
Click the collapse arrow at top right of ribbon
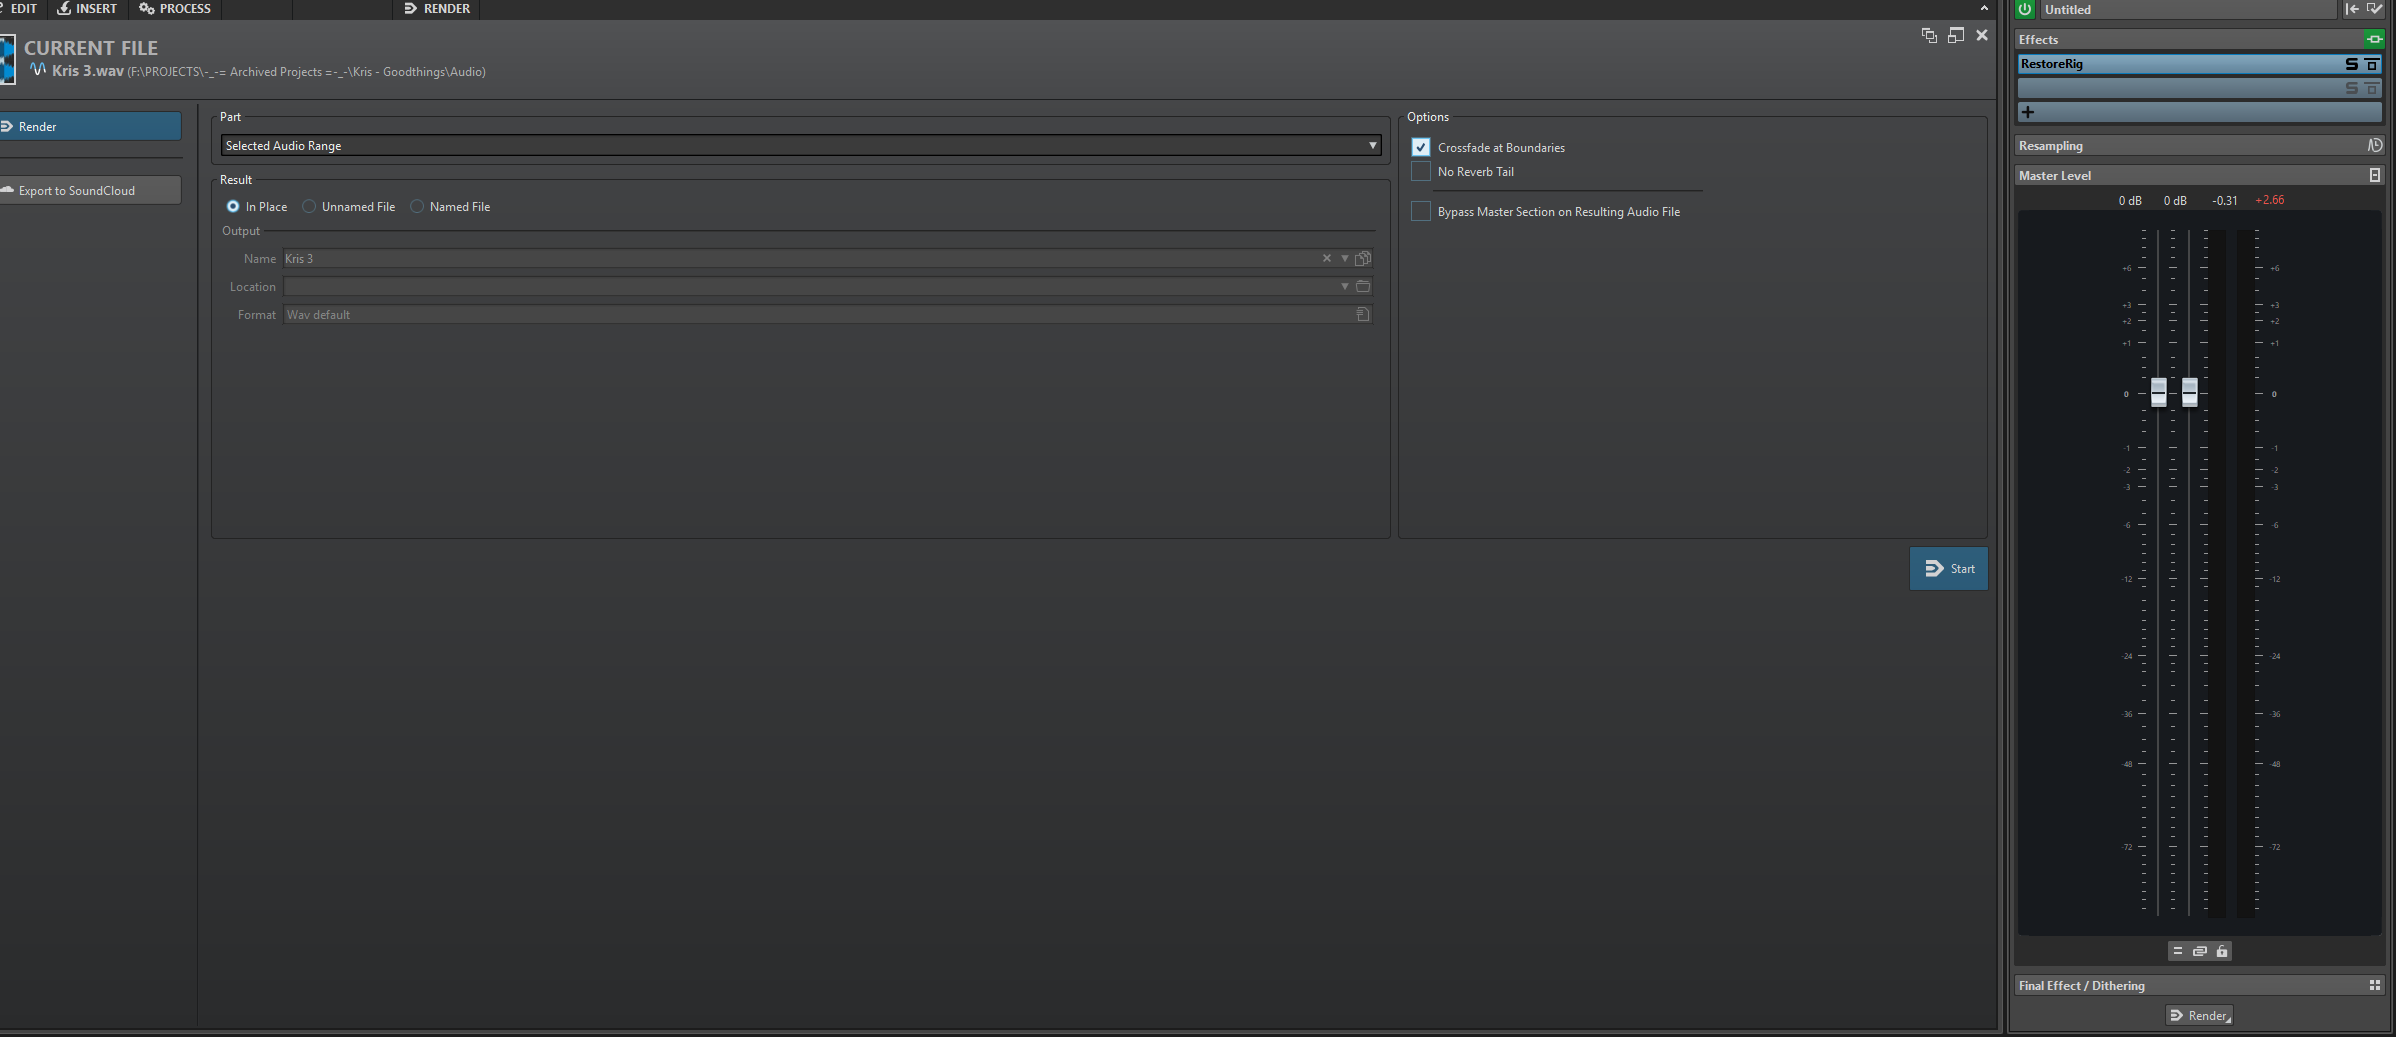[x=1984, y=8]
